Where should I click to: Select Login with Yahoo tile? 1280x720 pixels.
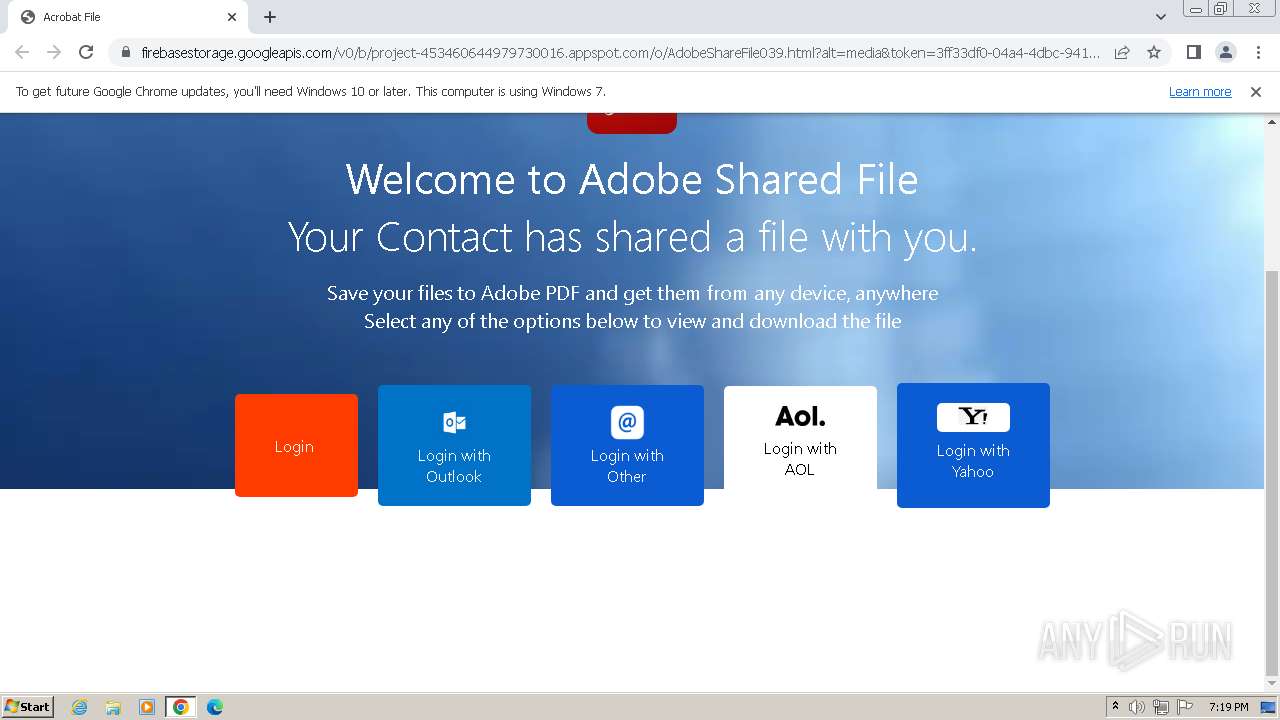pos(973,445)
